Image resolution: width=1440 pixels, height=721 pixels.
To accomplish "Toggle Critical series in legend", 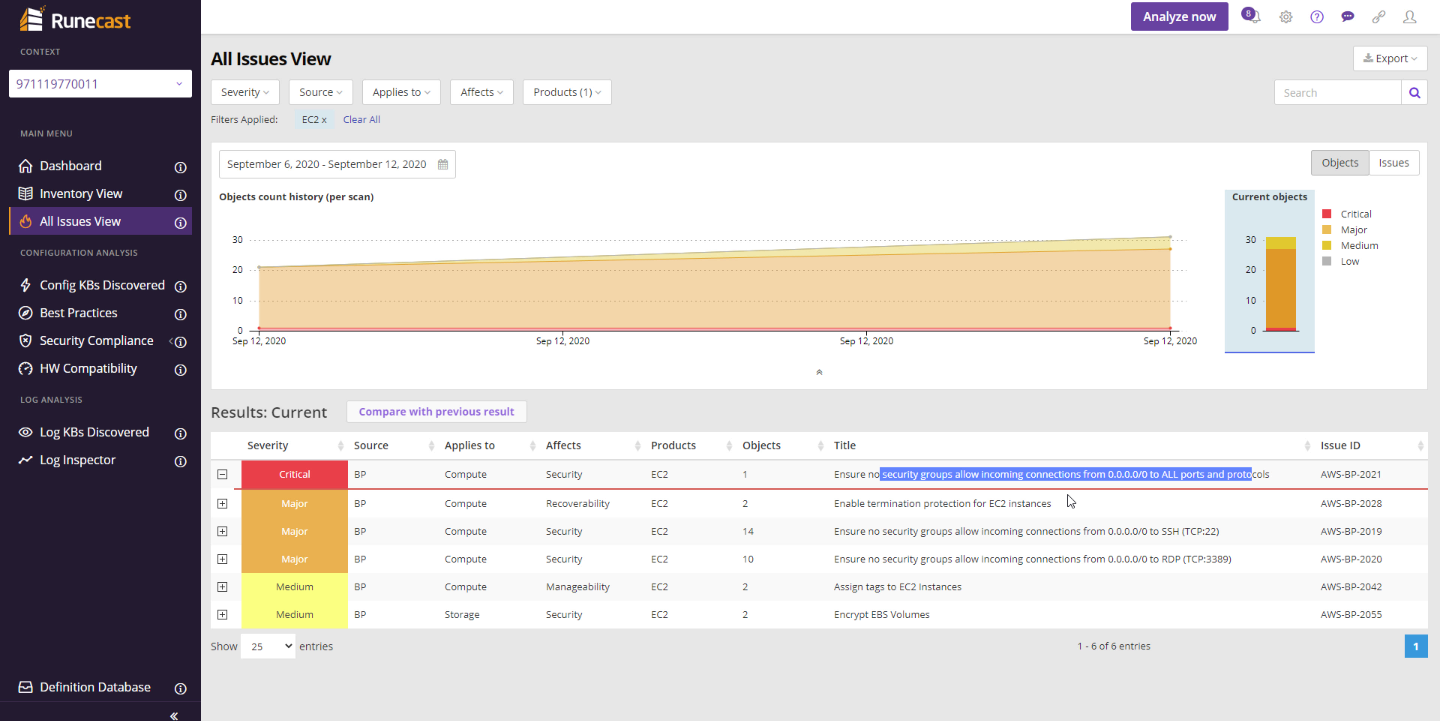I will (1347, 214).
